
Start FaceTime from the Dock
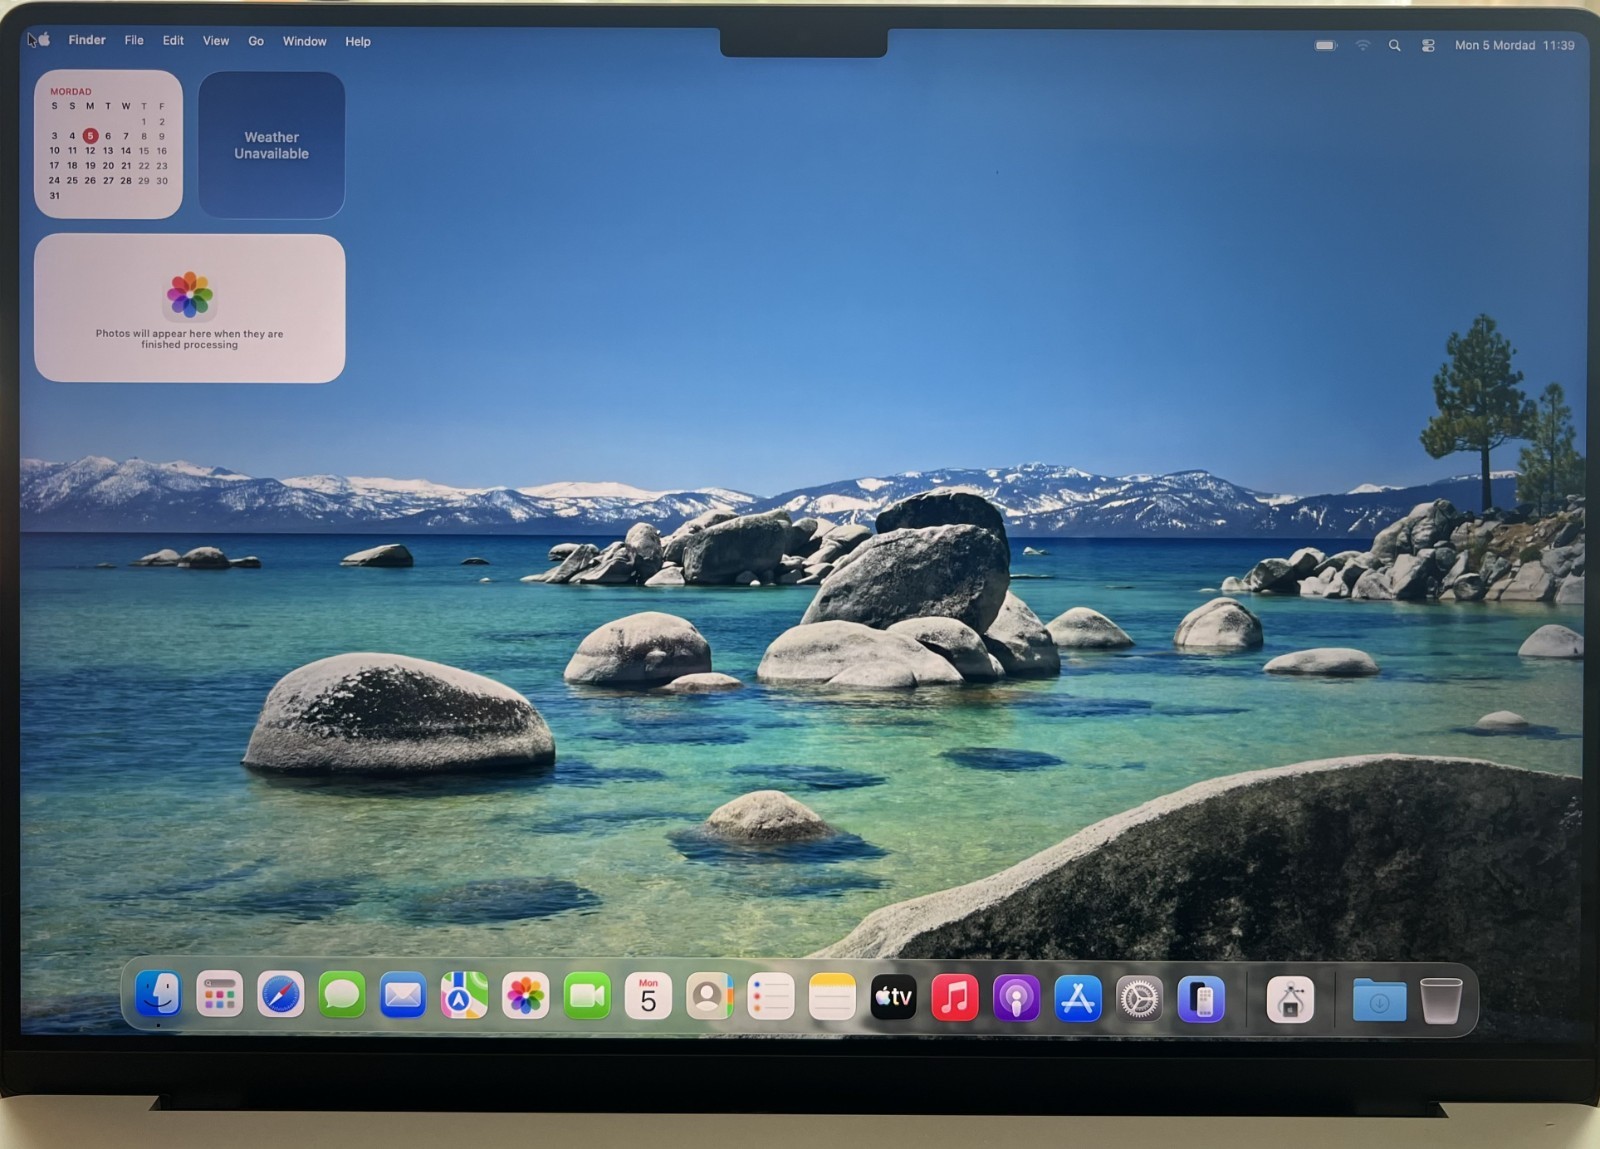point(587,996)
